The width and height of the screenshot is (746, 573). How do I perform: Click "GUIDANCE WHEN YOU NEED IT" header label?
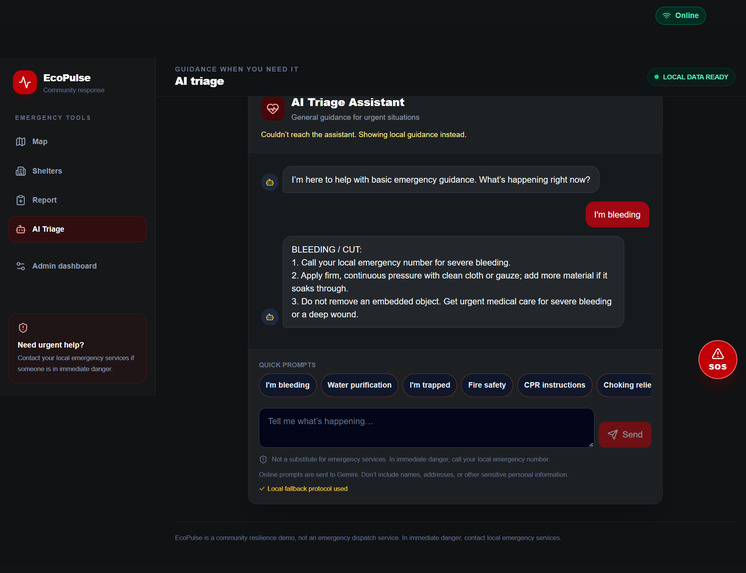pyautogui.click(x=236, y=69)
